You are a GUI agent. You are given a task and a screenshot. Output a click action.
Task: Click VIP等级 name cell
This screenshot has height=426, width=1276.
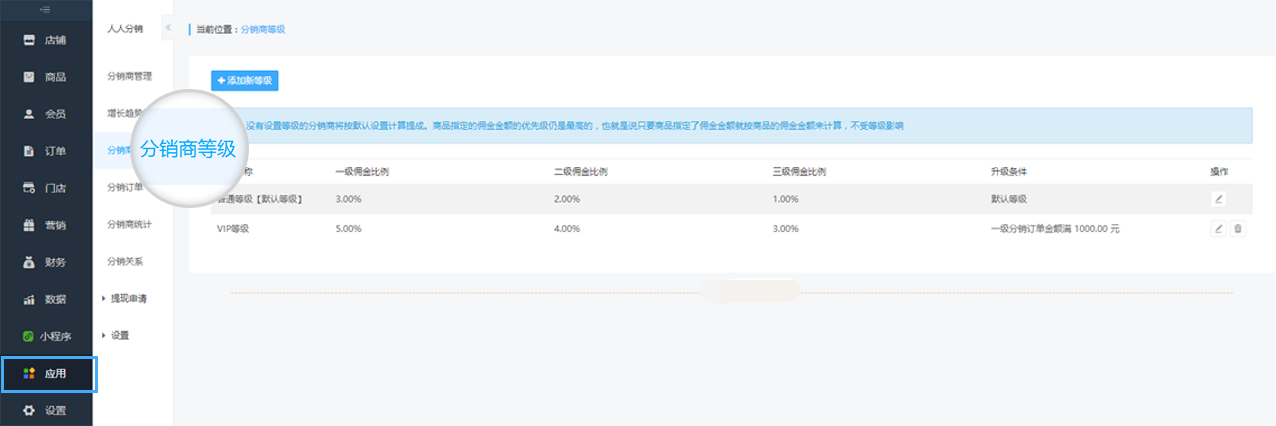[232, 229]
